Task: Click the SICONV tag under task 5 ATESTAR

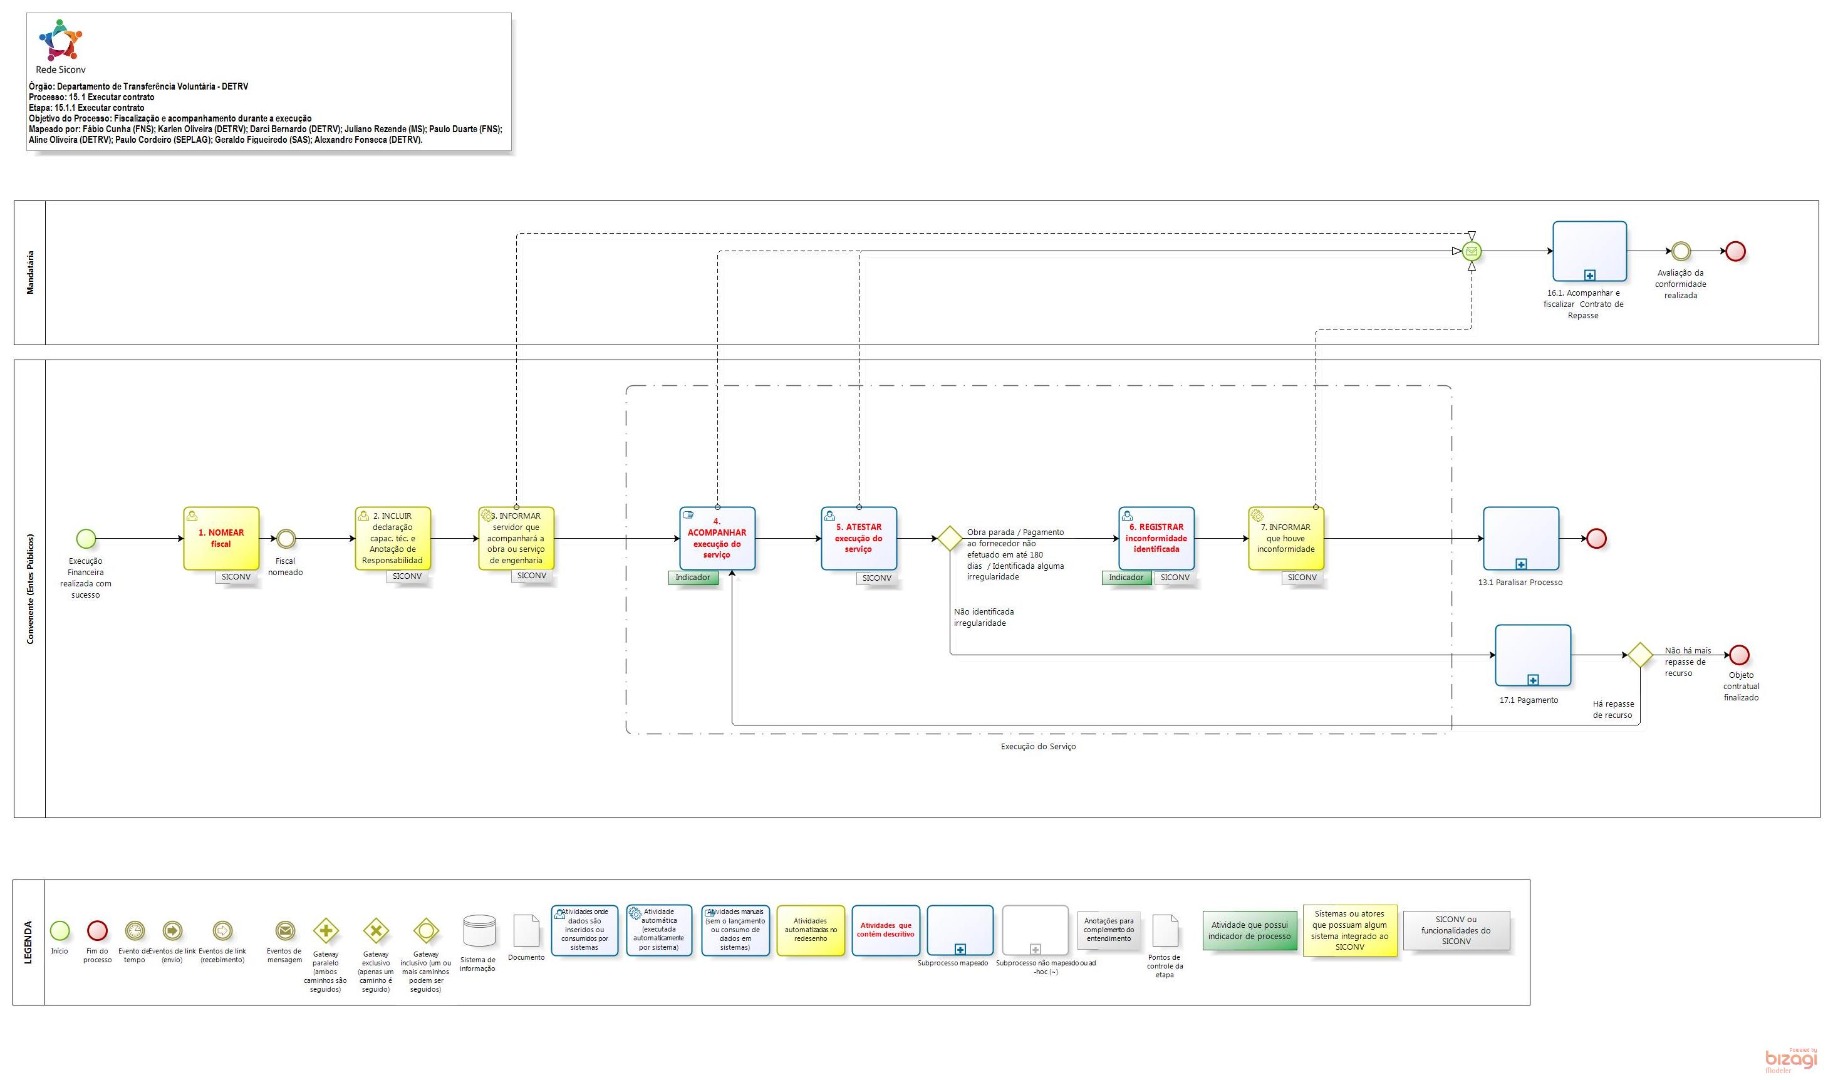Action: pos(877,578)
